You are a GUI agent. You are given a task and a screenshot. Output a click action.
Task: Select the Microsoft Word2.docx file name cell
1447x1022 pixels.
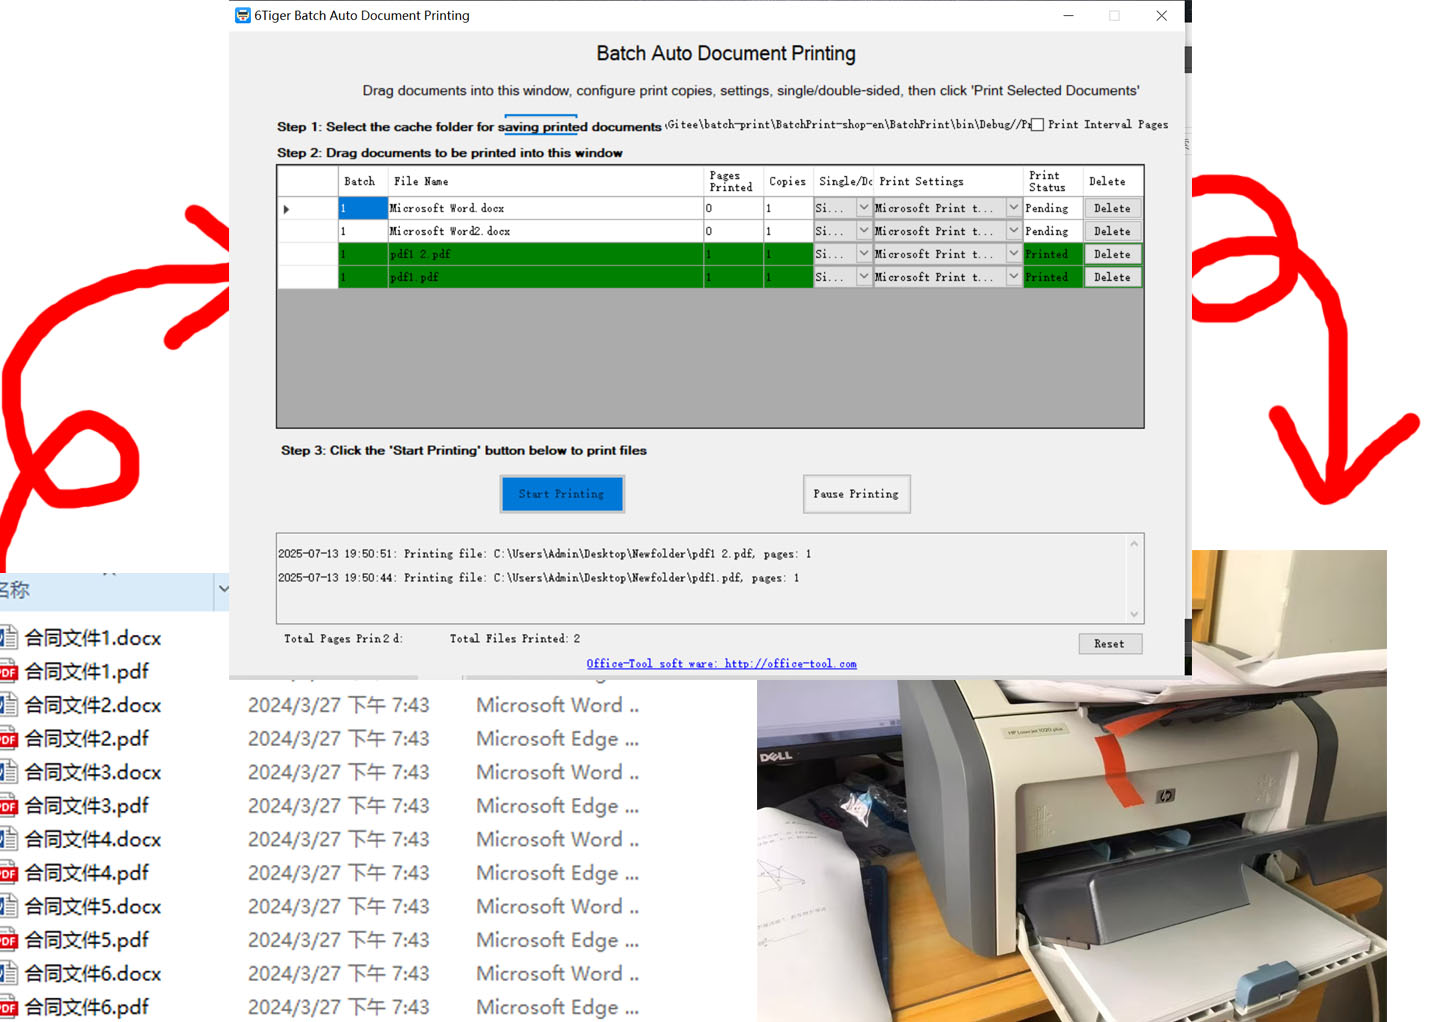[546, 231]
